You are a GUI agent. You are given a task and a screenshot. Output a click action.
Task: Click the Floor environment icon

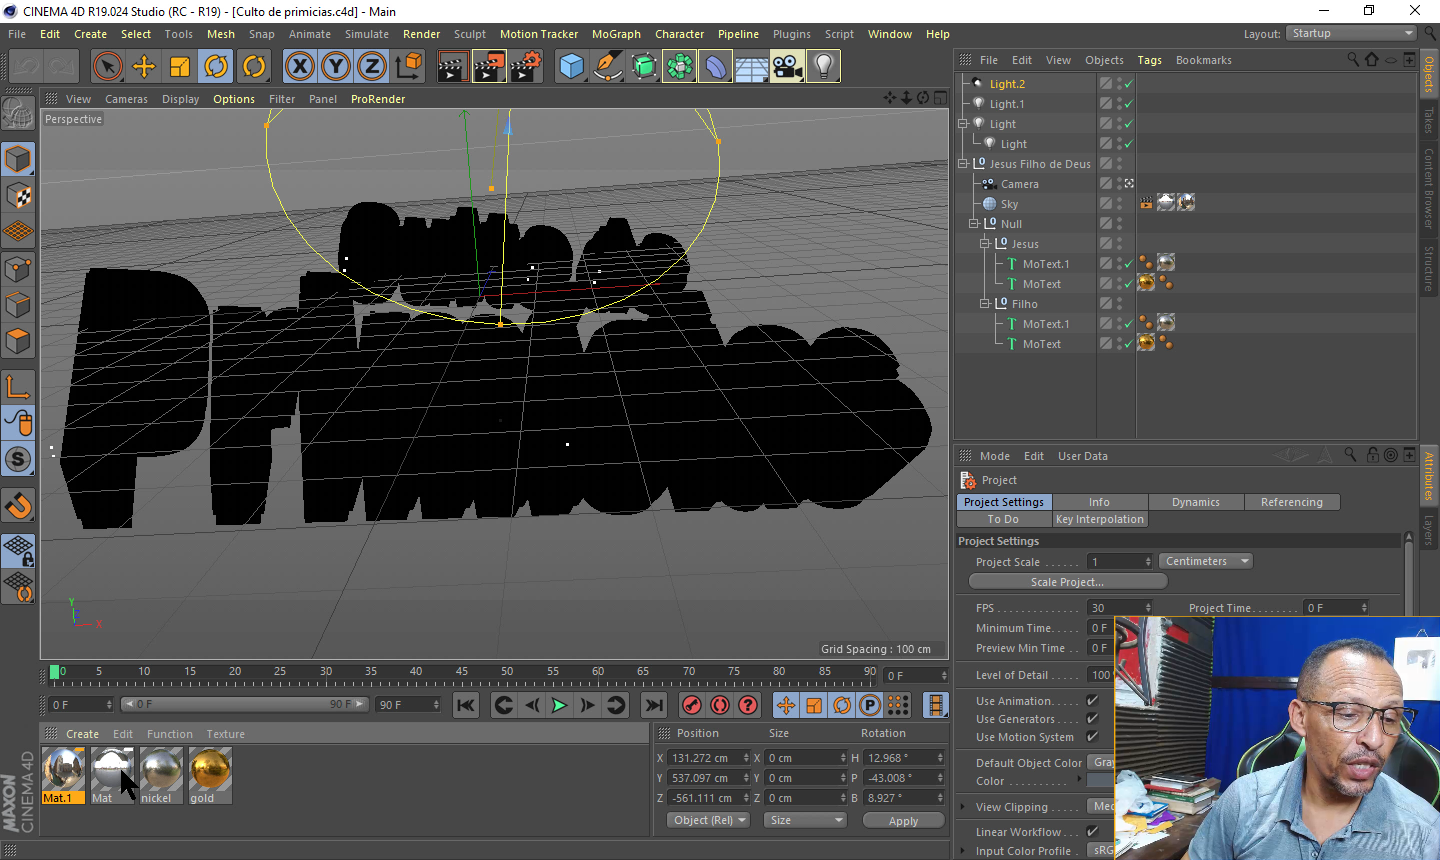click(x=751, y=67)
